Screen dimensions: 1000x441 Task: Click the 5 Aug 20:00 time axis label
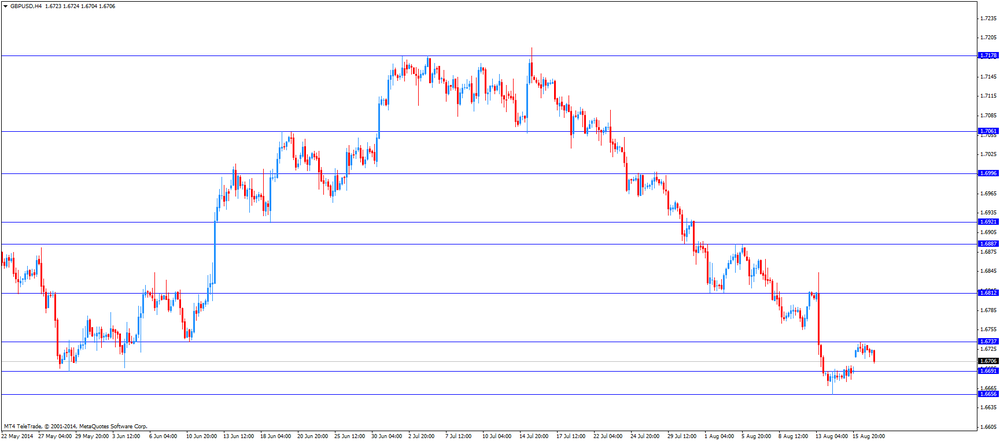756,437
